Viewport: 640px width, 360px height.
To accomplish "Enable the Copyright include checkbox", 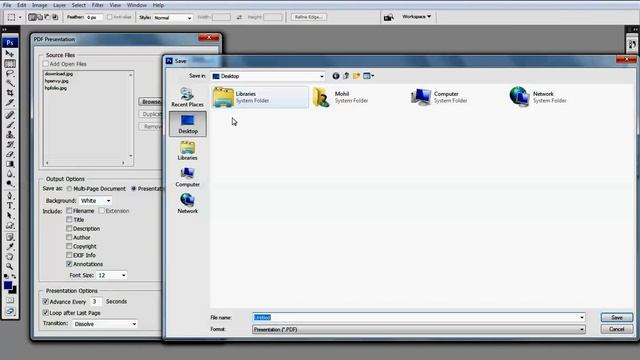I will pyautogui.click(x=69, y=246).
